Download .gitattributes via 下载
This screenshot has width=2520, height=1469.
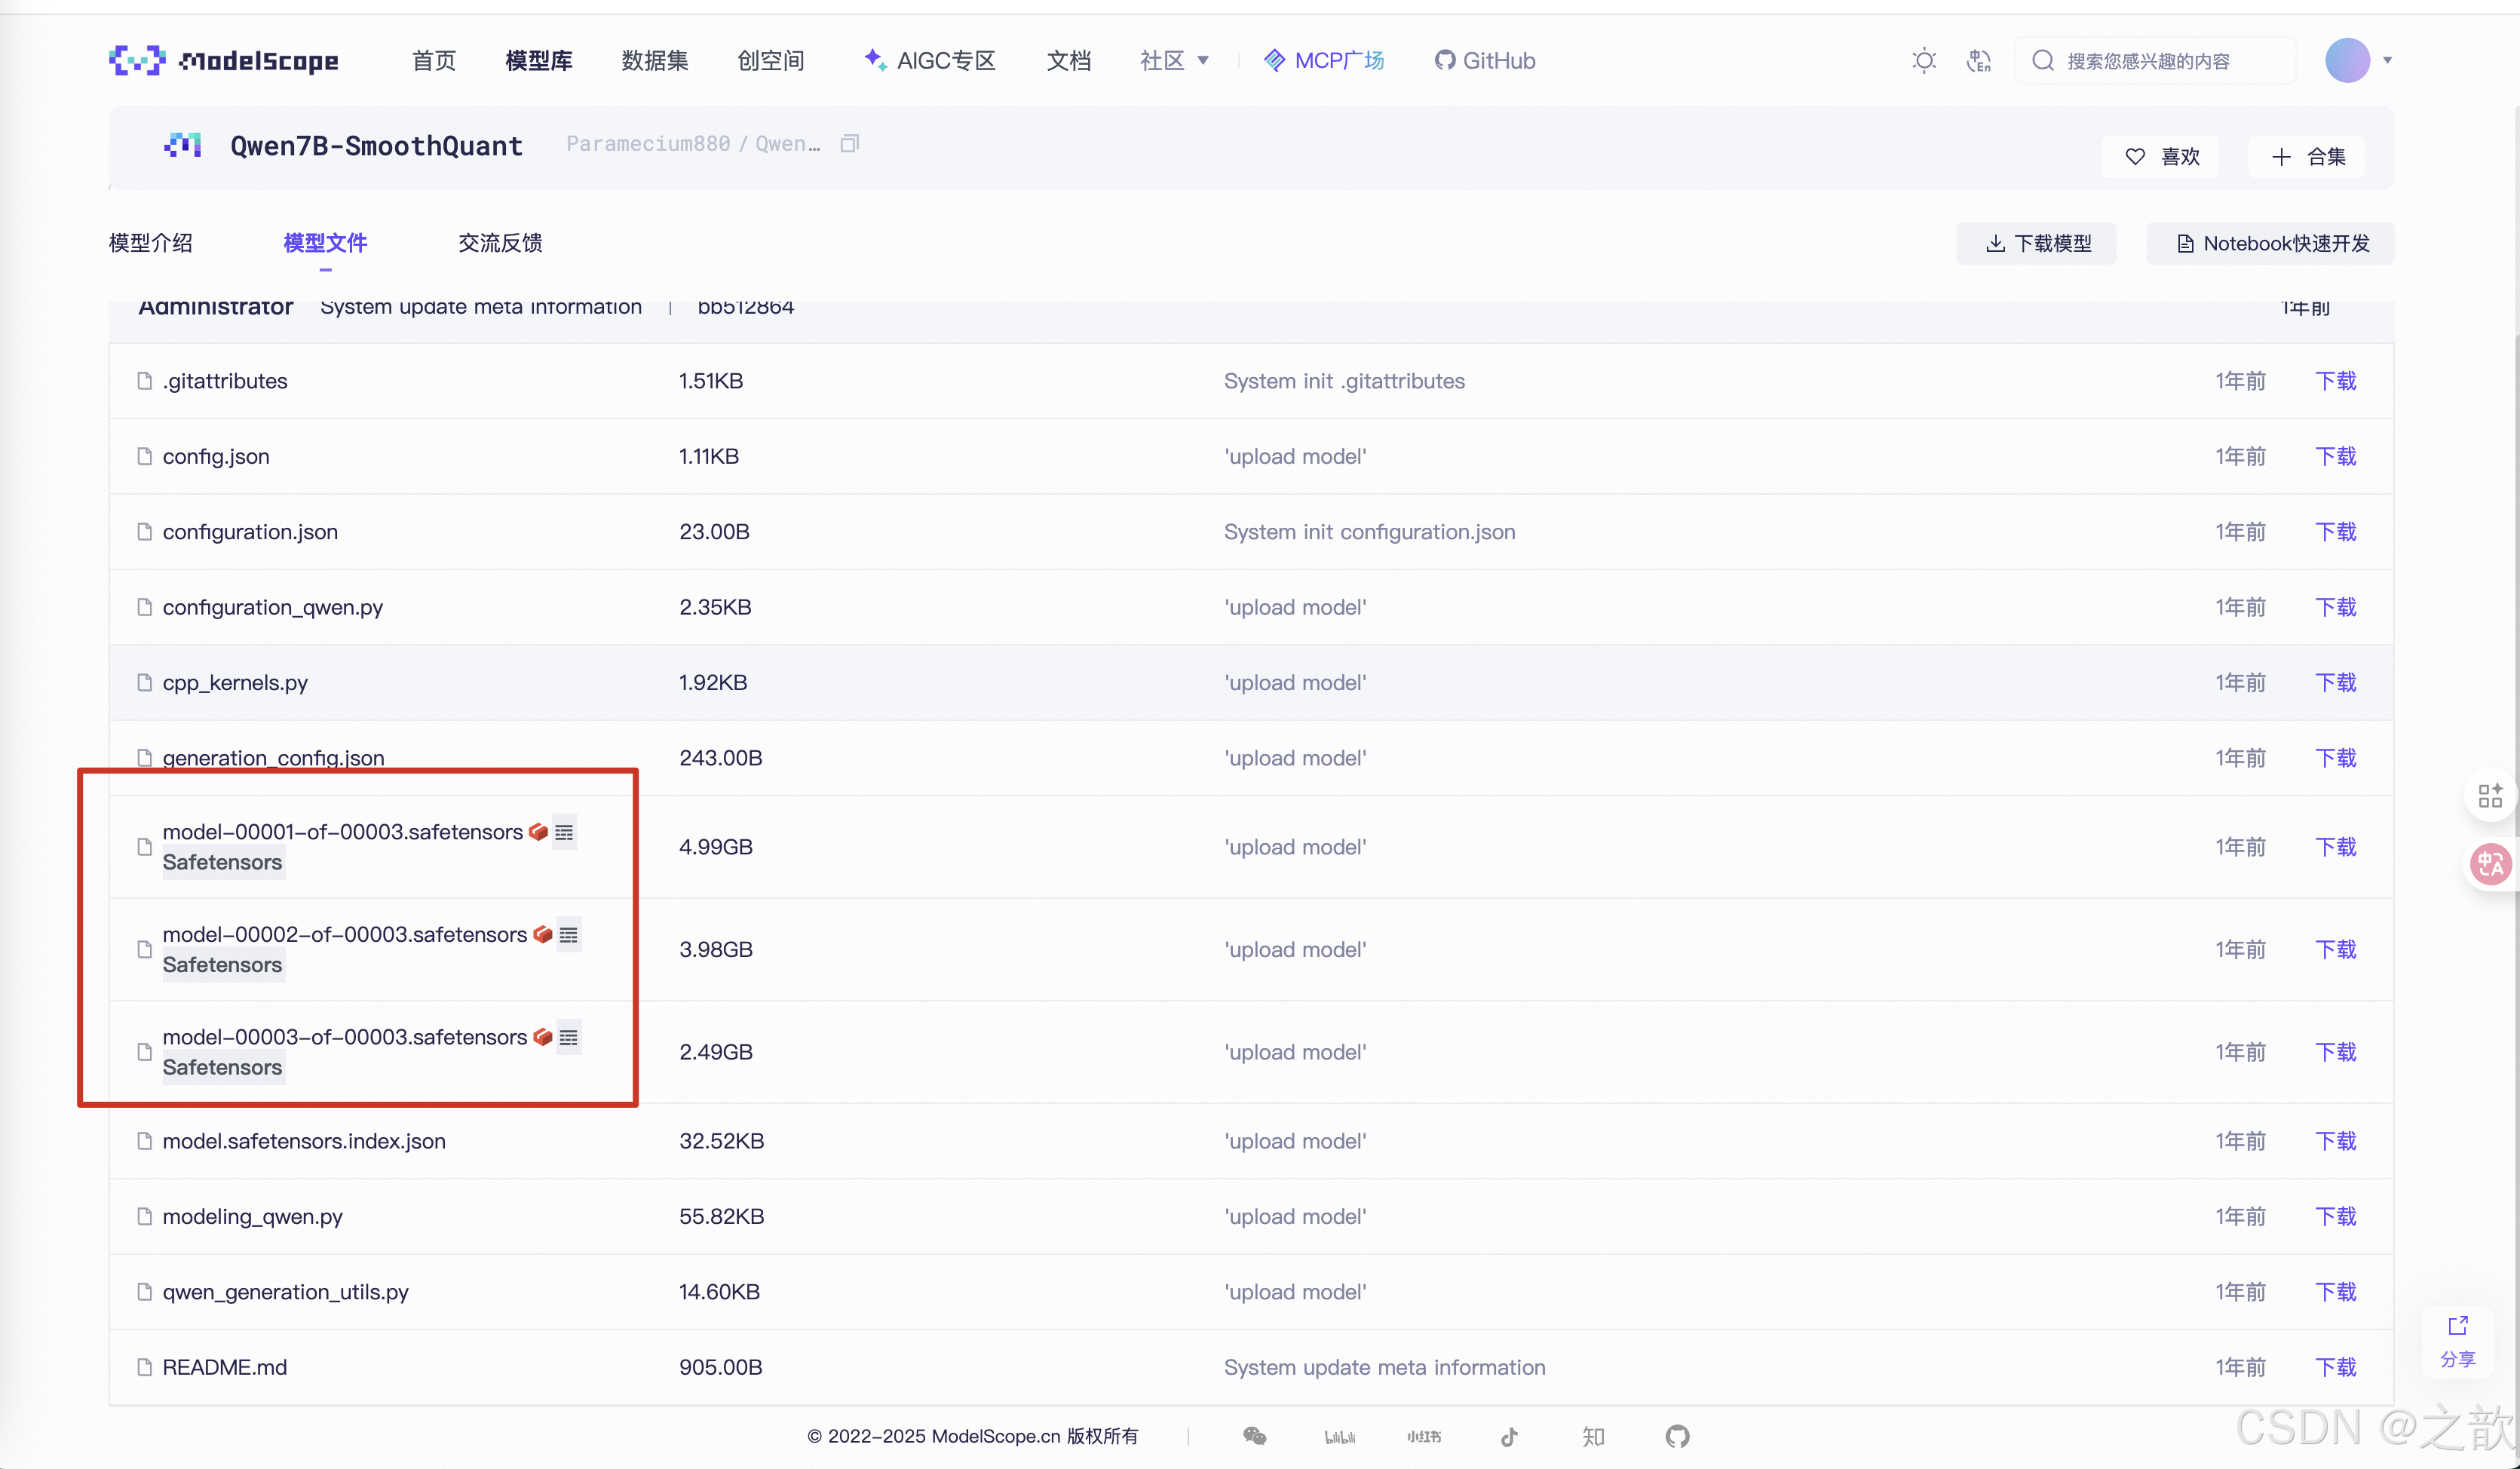point(2336,381)
